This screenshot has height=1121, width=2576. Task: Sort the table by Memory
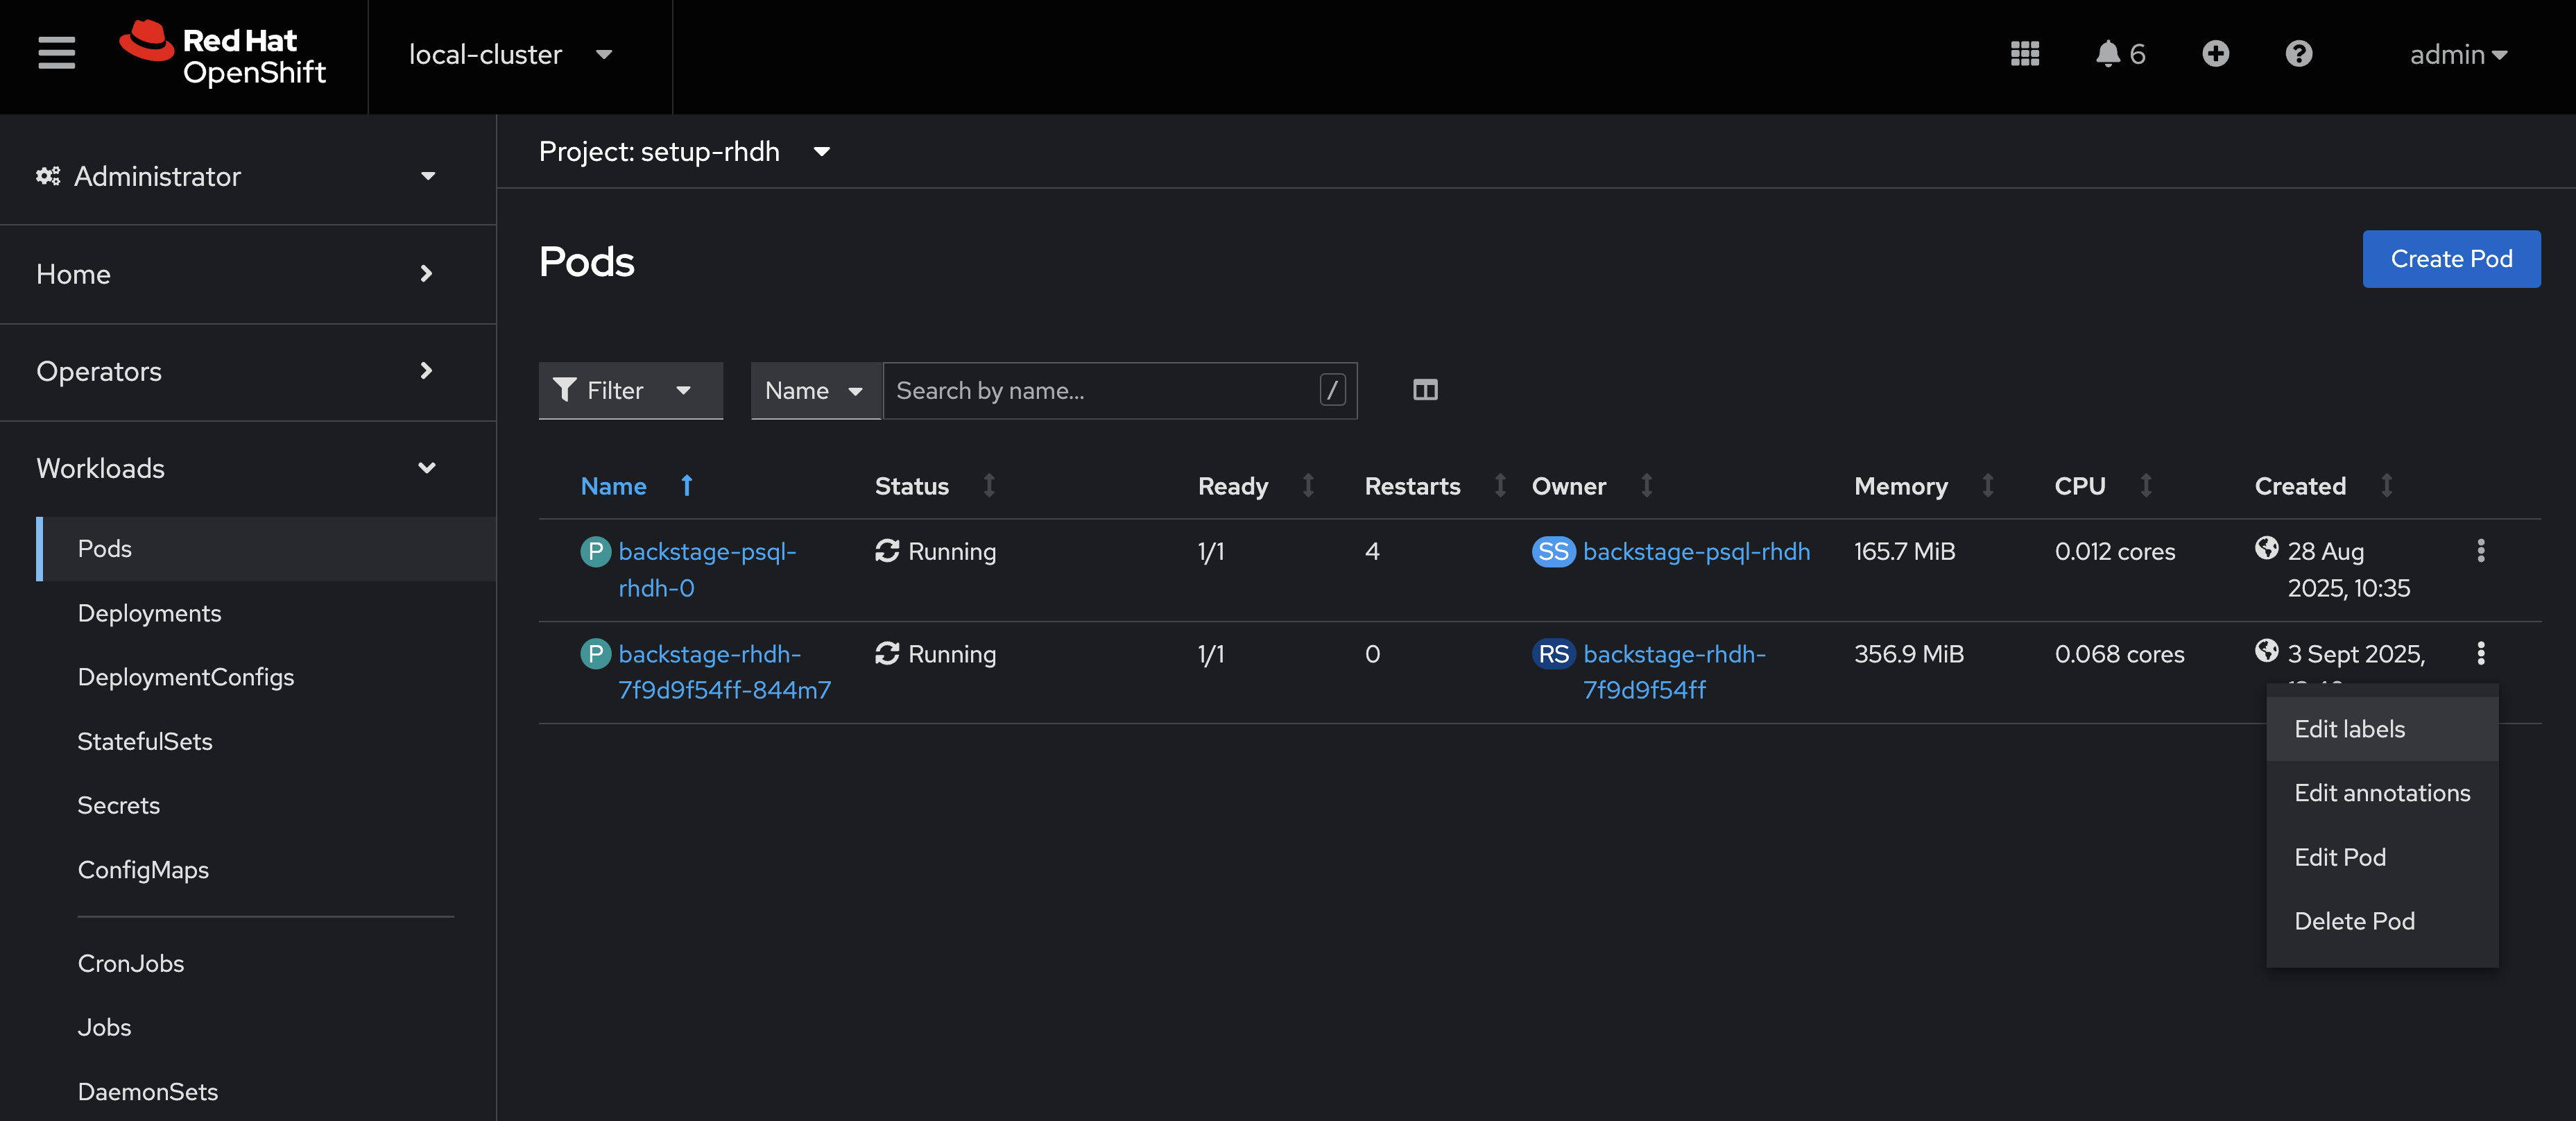(x=1987, y=486)
